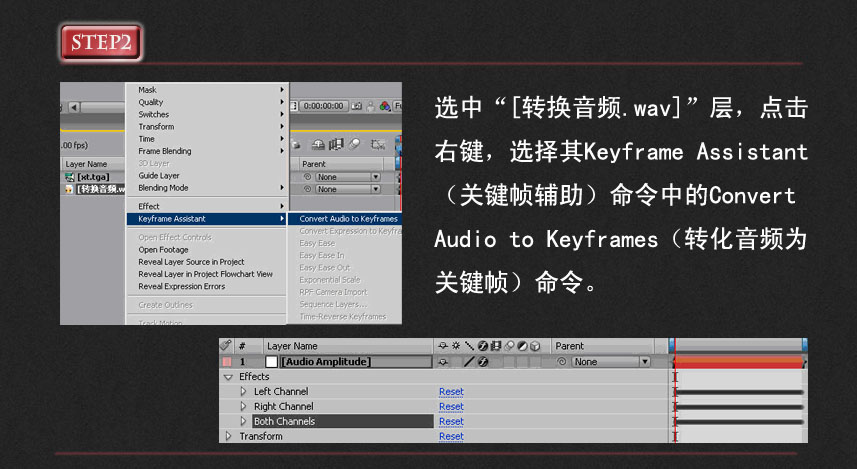
Task: Enable 3D layer box on Audio Amplitude row
Action: 535,361
